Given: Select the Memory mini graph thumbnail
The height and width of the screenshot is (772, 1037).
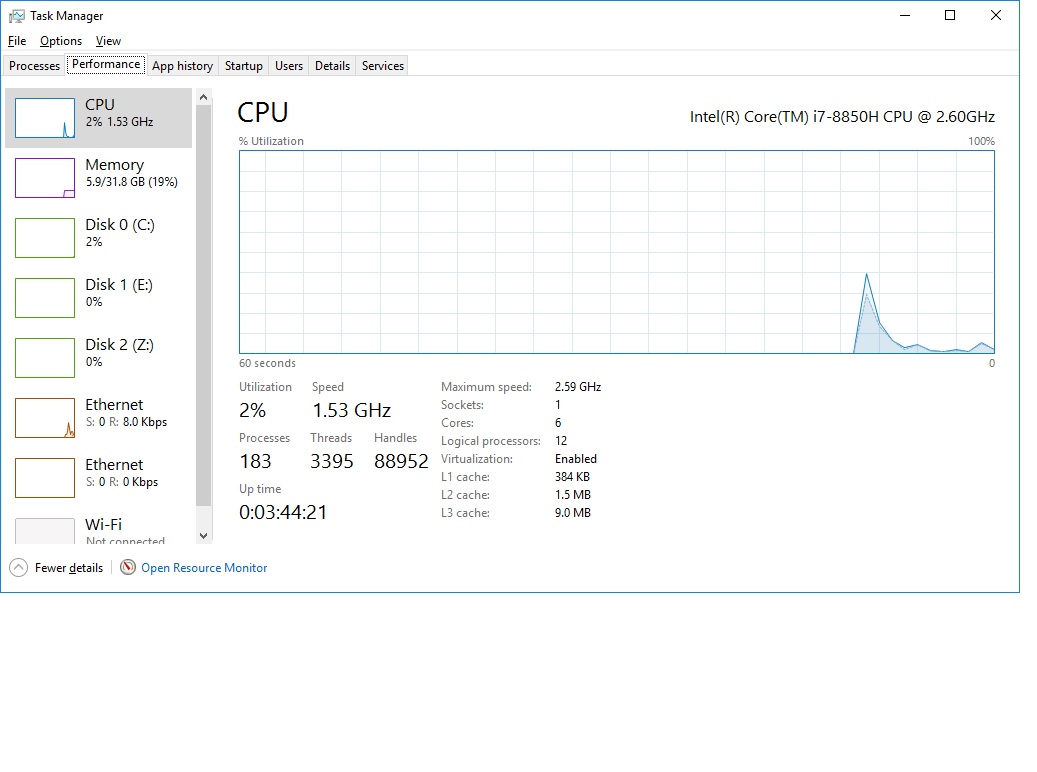Looking at the screenshot, I should [45, 178].
